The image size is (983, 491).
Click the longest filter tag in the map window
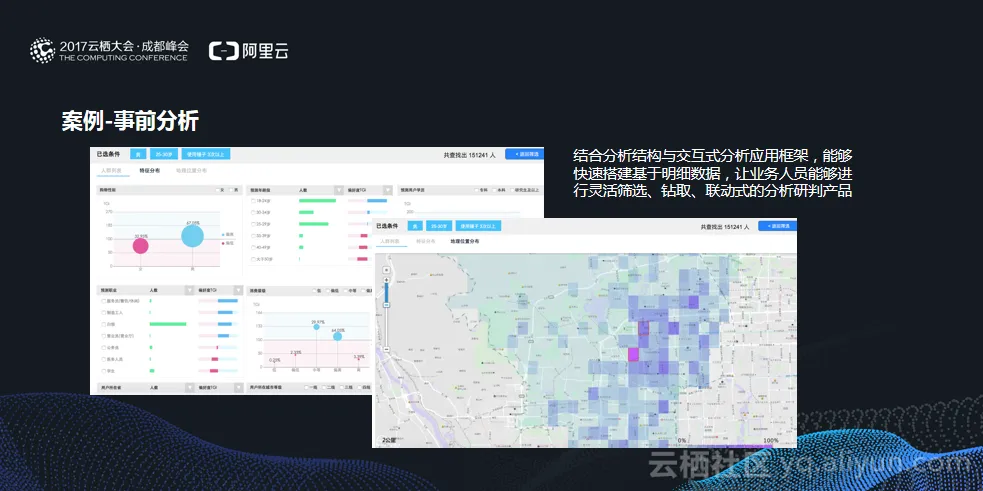pos(478,226)
